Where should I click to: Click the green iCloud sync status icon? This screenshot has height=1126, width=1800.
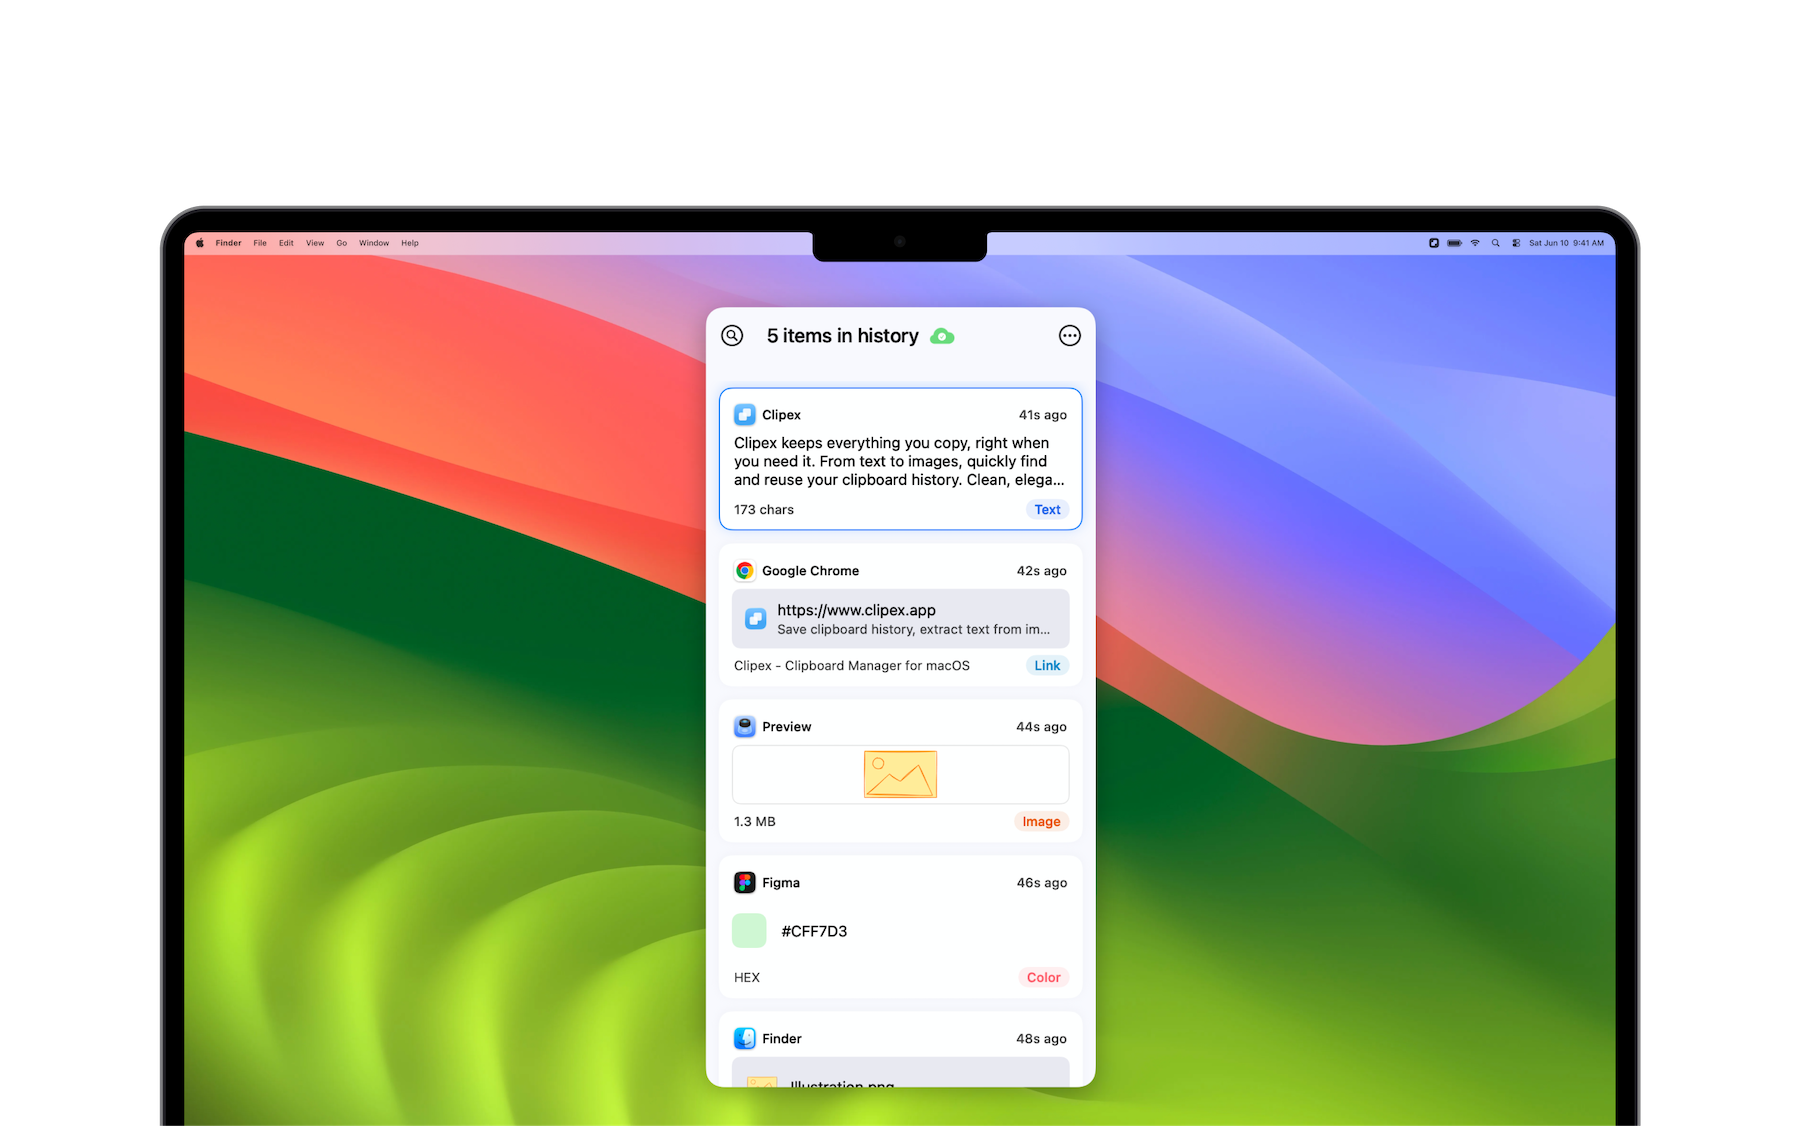(942, 336)
